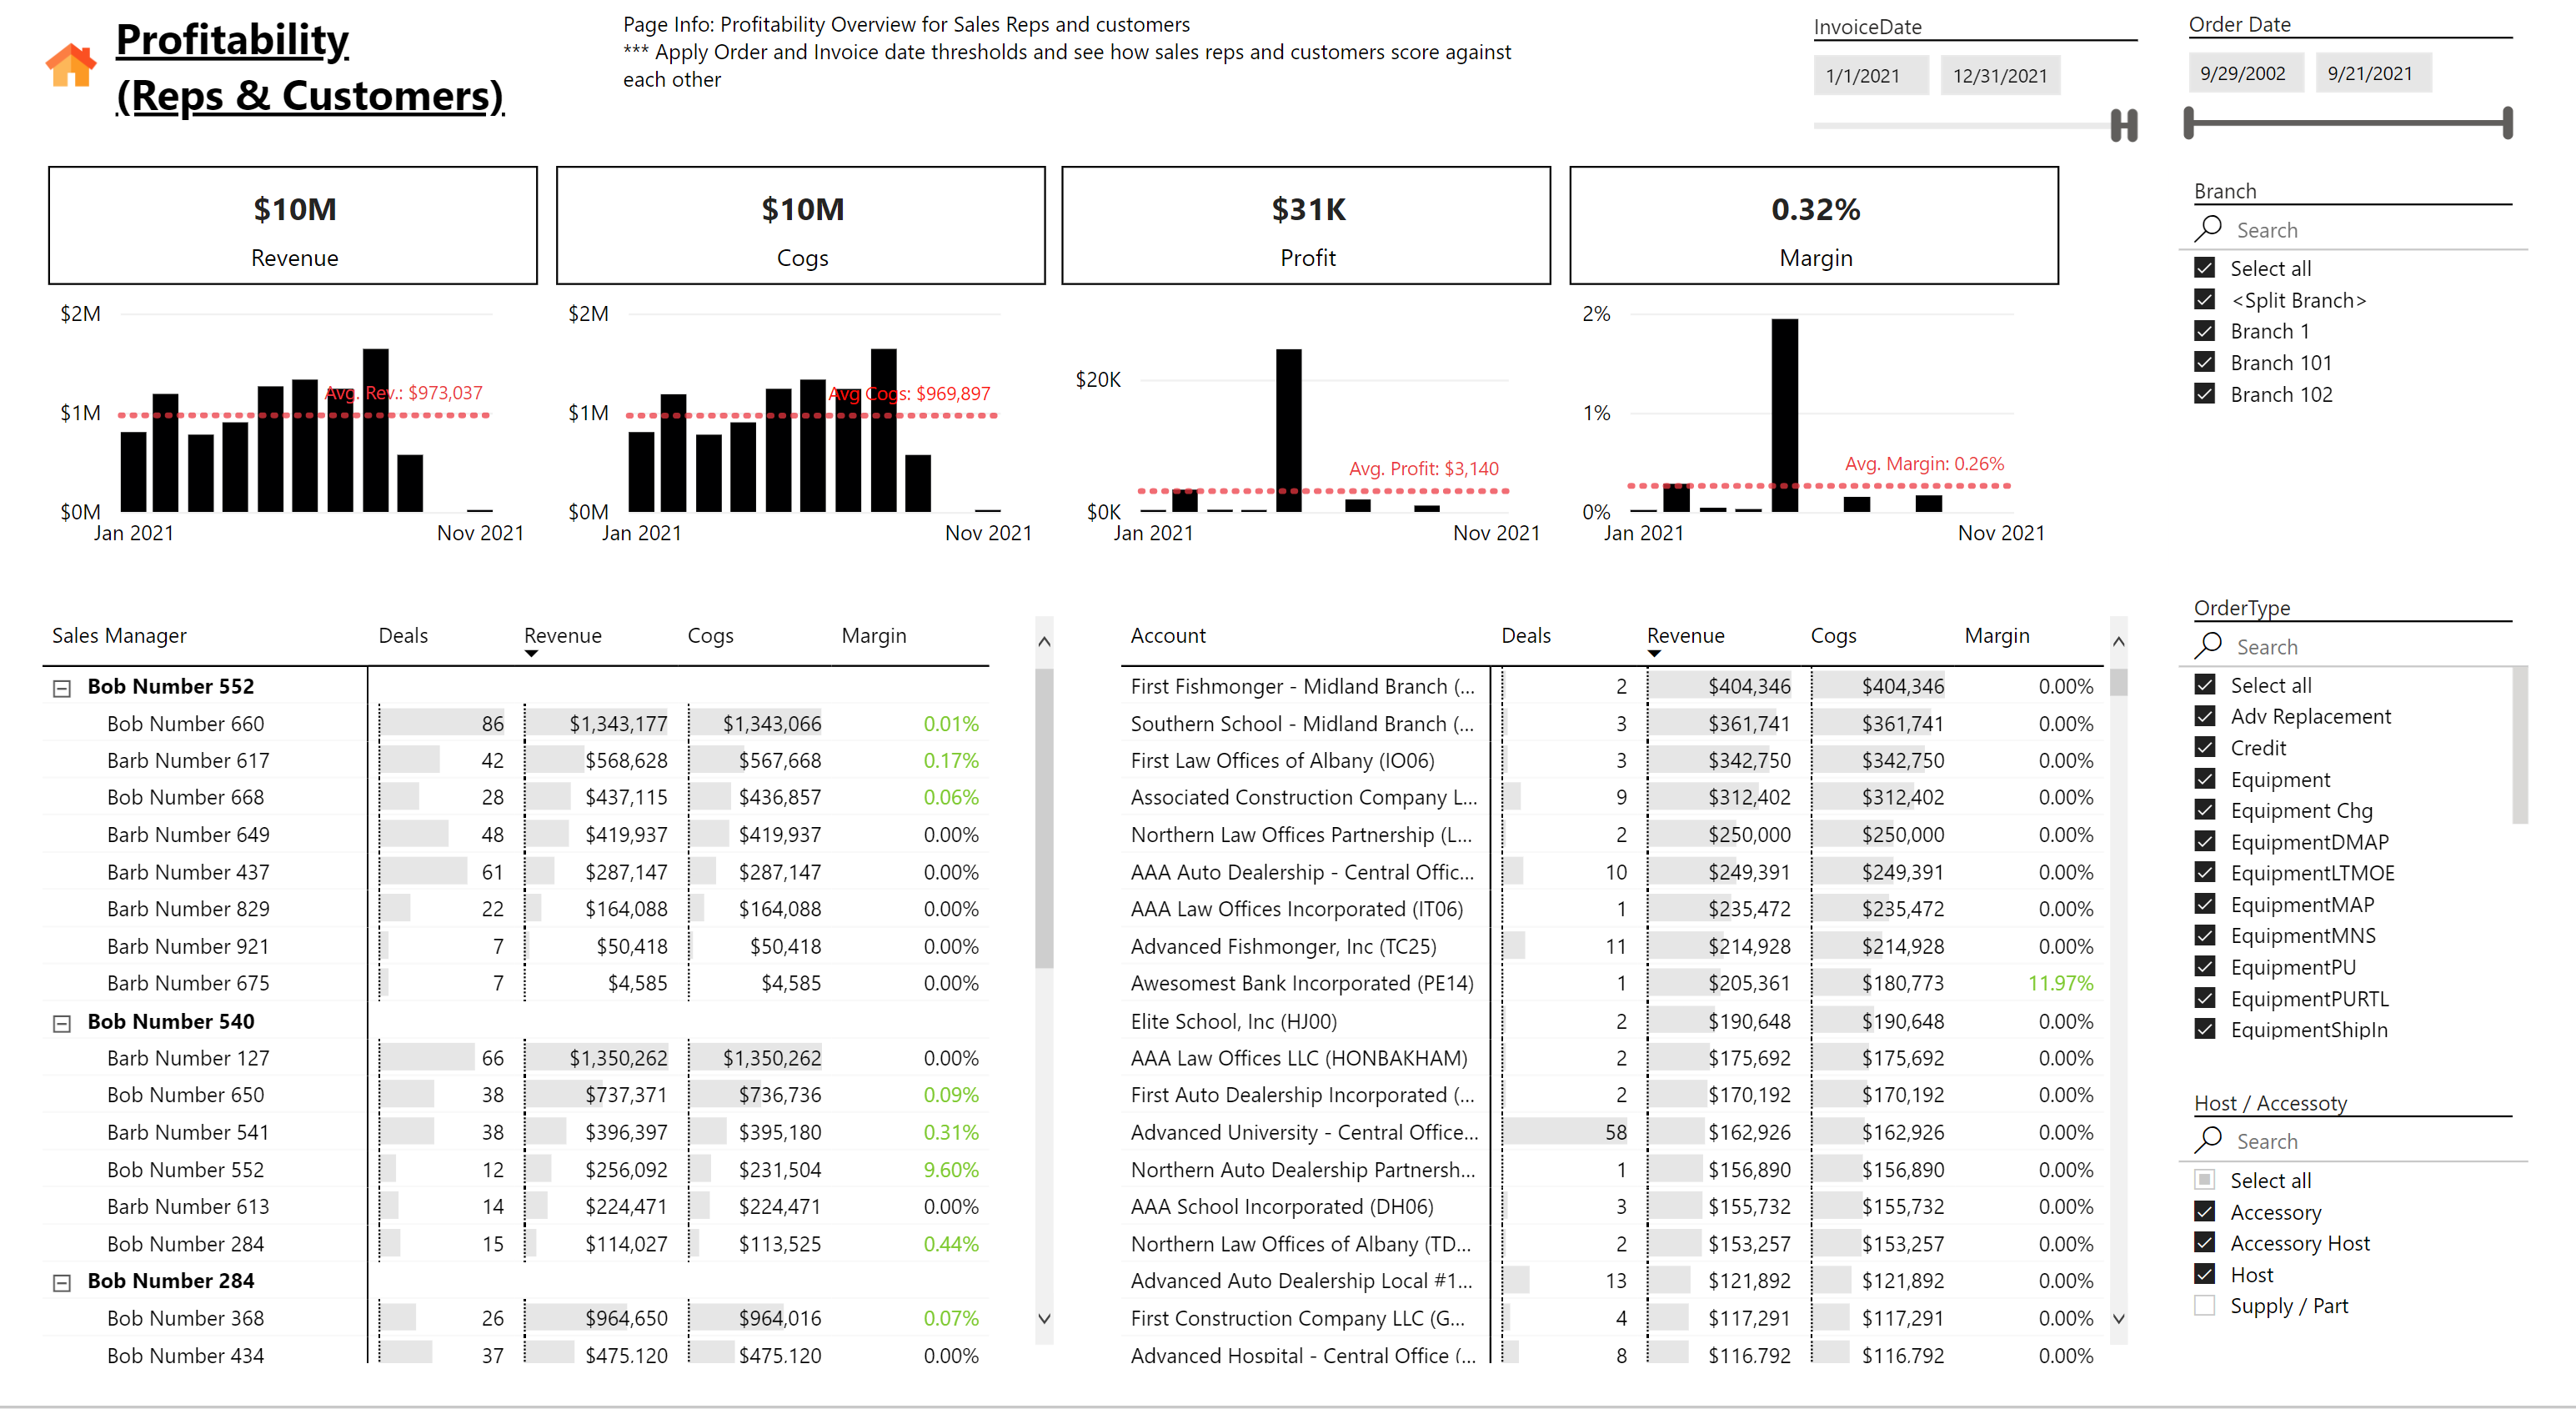Click the Account column header
This screenshot has height=1409, width=2576.
coord(1168,635)
